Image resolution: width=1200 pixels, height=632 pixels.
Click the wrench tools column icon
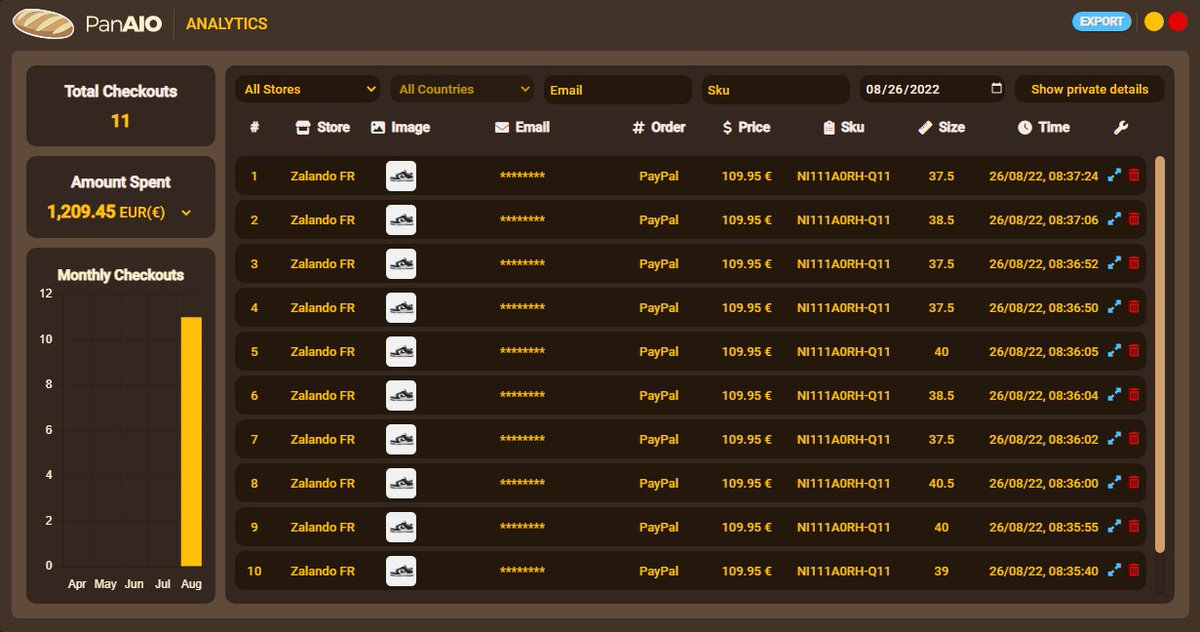[1121, 127]
